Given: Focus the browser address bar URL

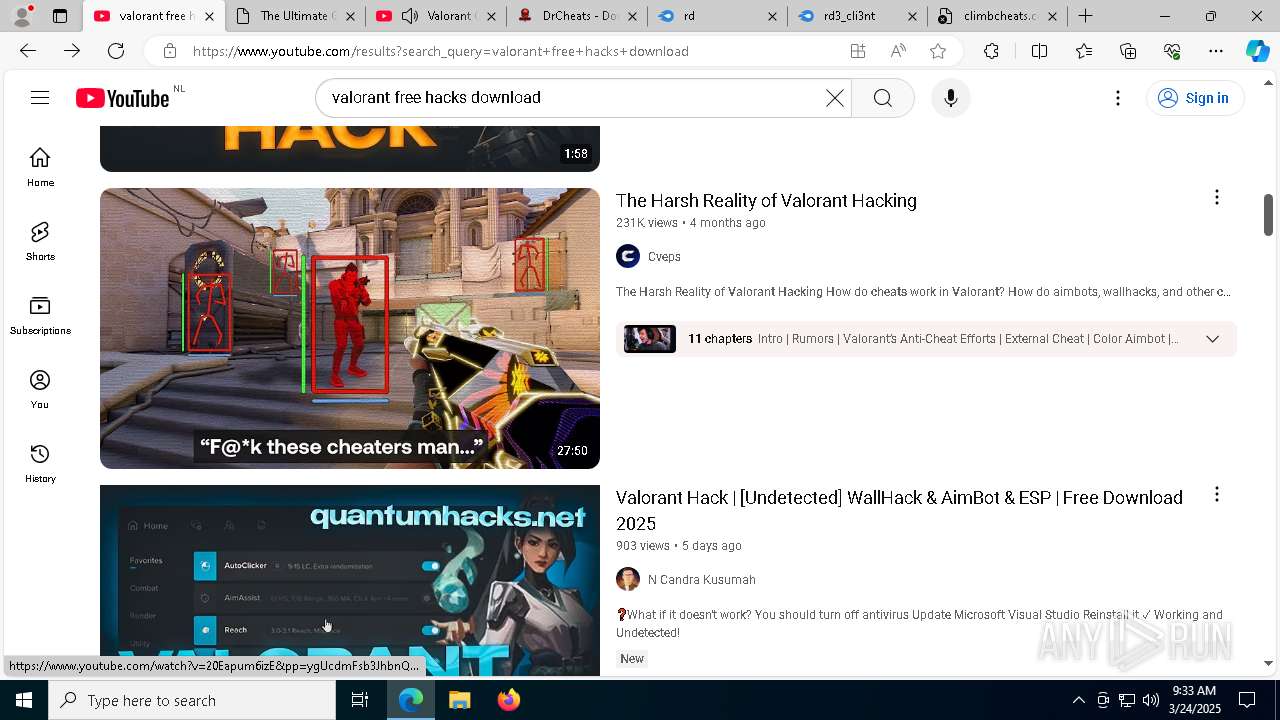Looking at the screenshot, I should [x=440, y=51].
